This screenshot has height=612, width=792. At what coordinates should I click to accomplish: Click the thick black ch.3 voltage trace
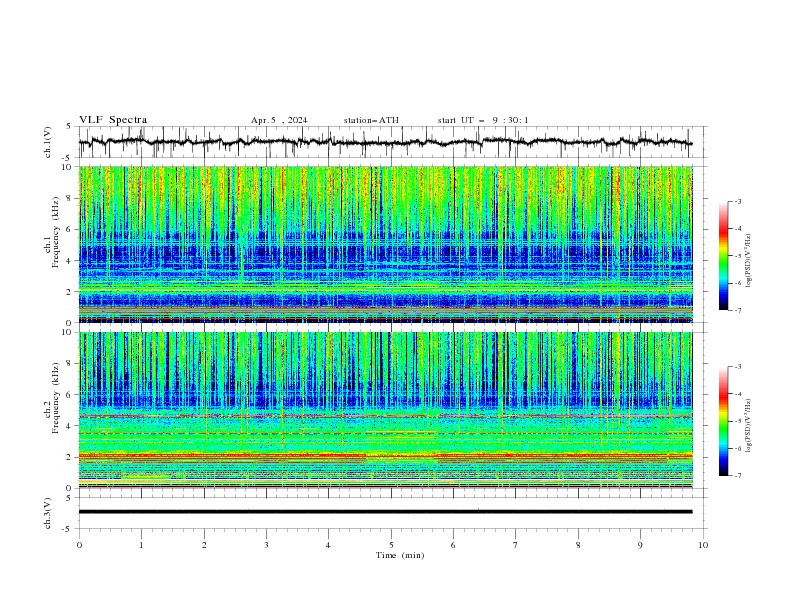point(385,512)
